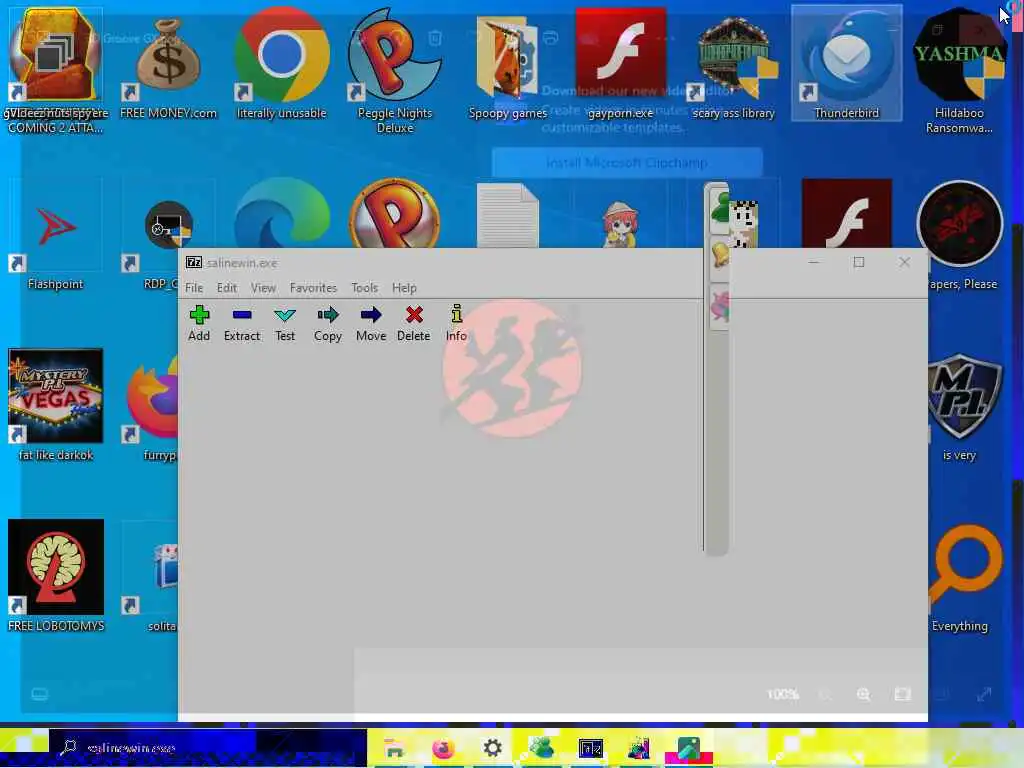Open the Help menu
The height and width of the screenshot is (768, 1024).
point(404,288)
